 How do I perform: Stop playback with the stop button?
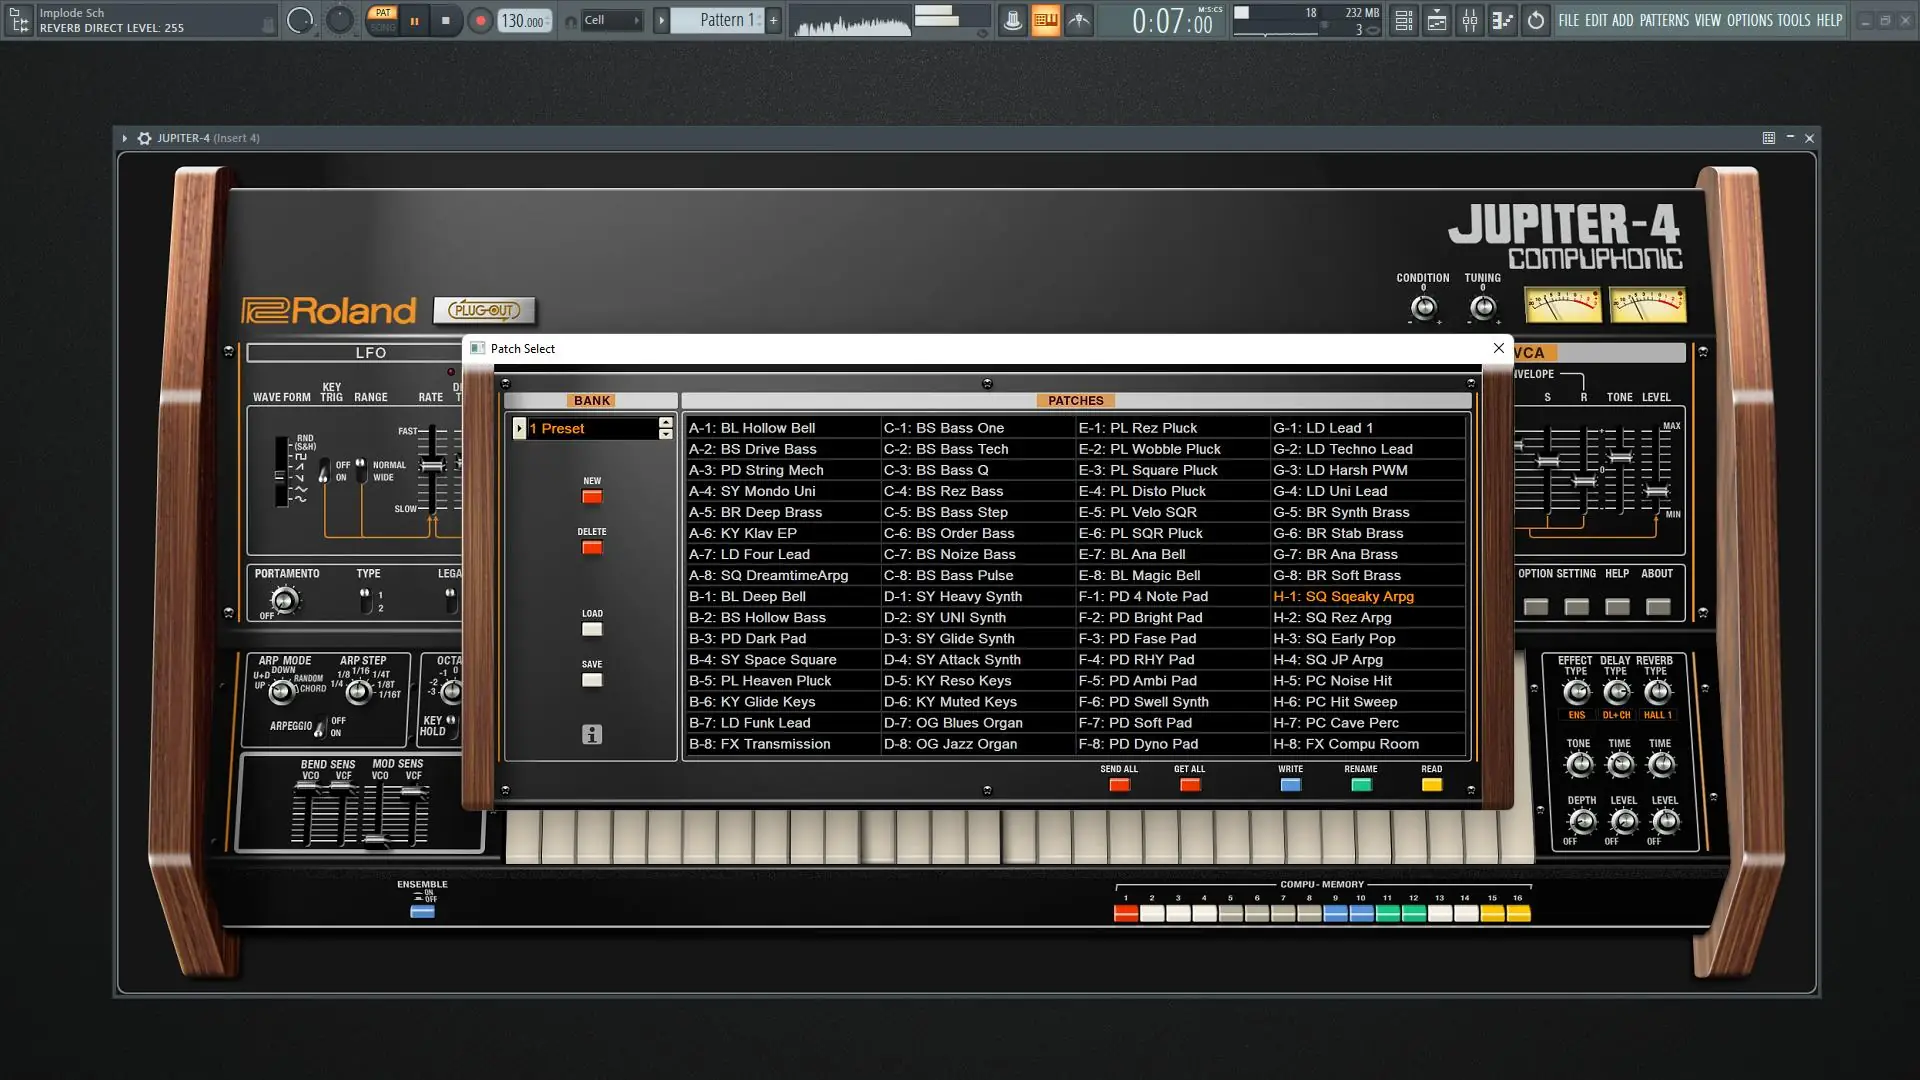[x=446, y=20]
